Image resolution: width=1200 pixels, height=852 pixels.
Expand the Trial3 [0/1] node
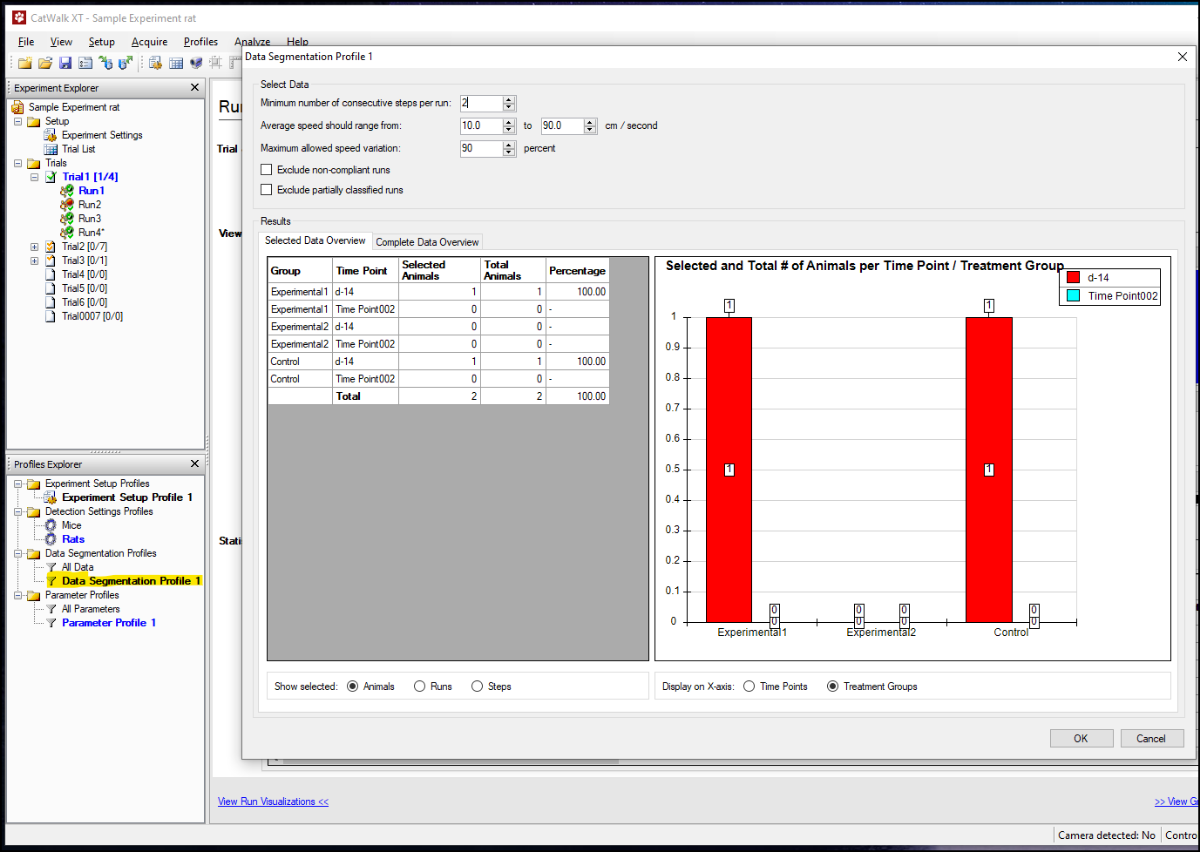point(35,260)
